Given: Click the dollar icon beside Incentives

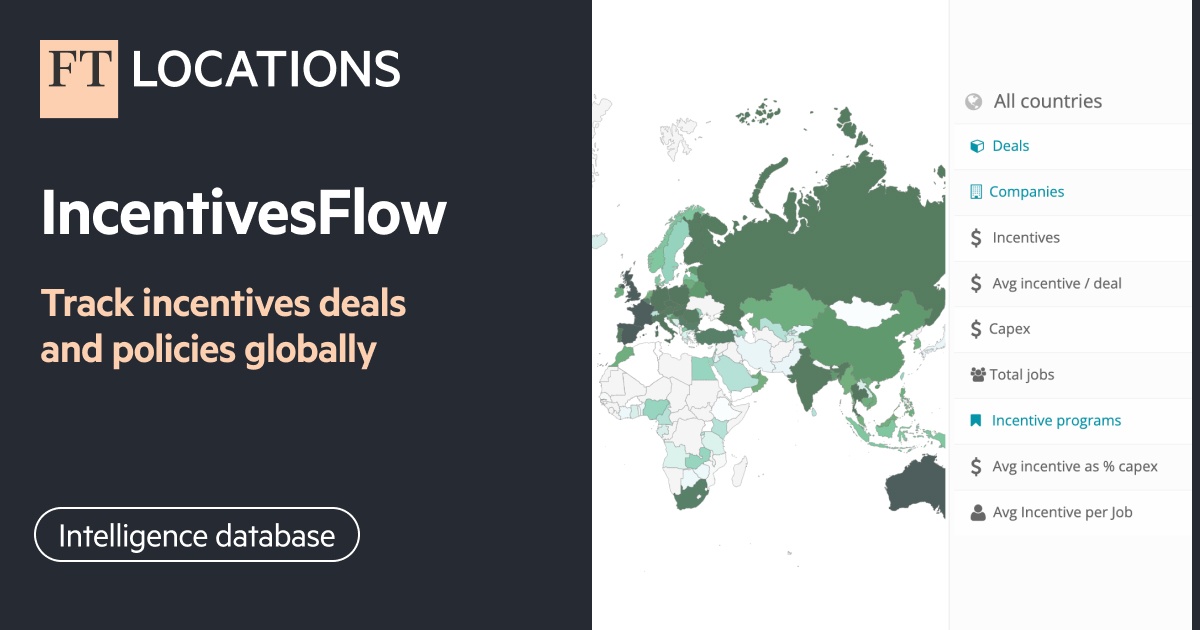Looking at the screenshot, I should point(974,237).
